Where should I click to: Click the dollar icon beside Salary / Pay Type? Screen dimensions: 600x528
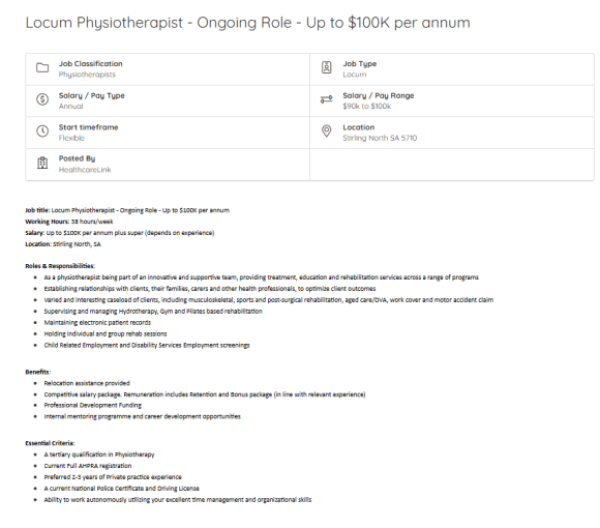pyautogui.click(x=42, y=99)
